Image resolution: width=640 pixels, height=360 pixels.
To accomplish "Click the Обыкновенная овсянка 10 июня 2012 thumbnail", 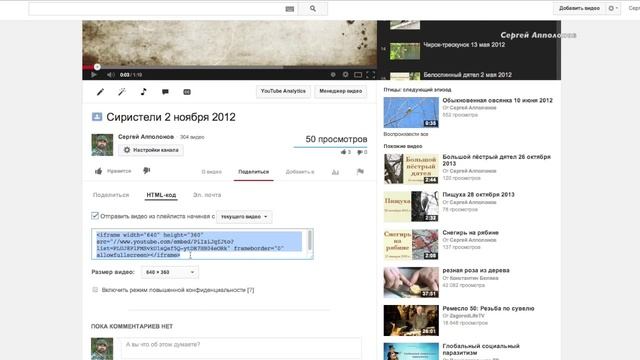I will 411,112.
